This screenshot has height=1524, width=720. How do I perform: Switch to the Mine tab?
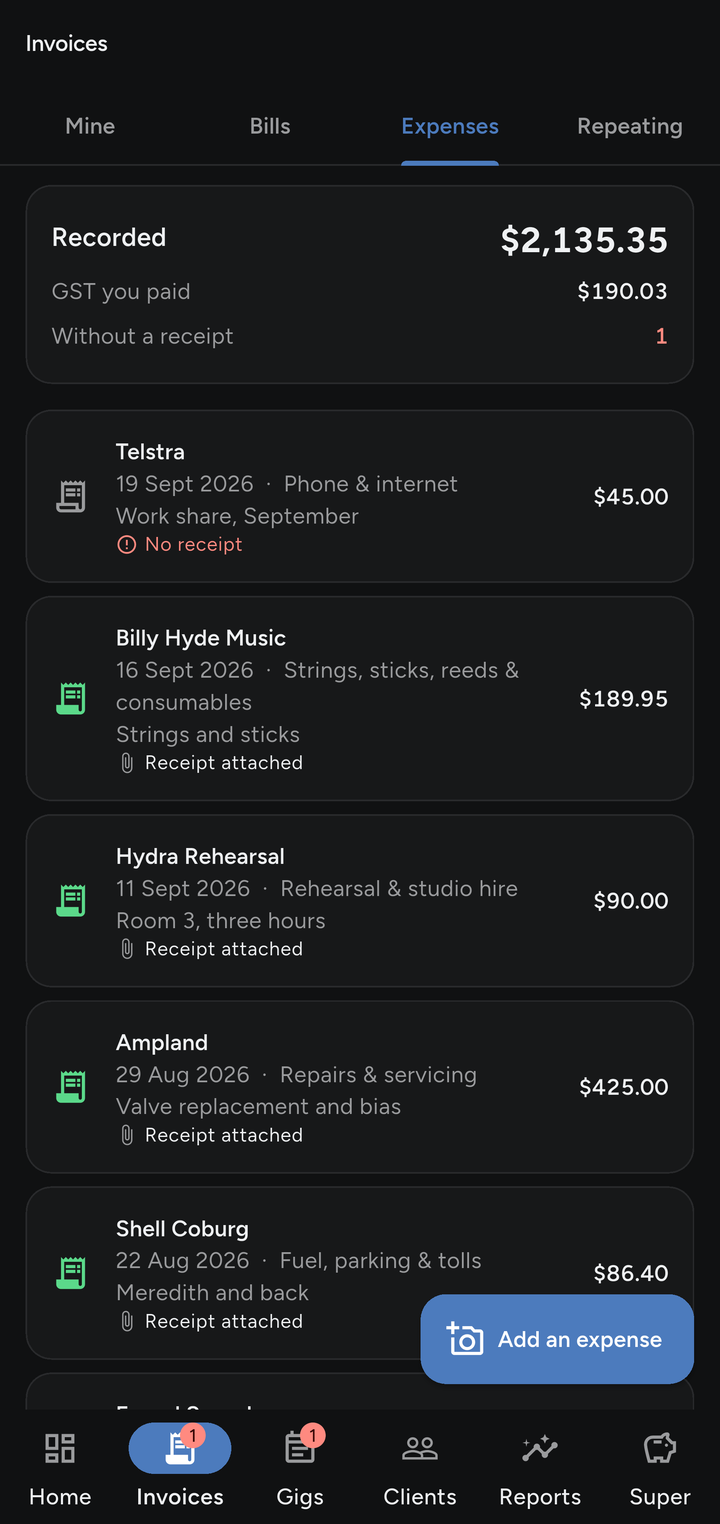point(90,127)
